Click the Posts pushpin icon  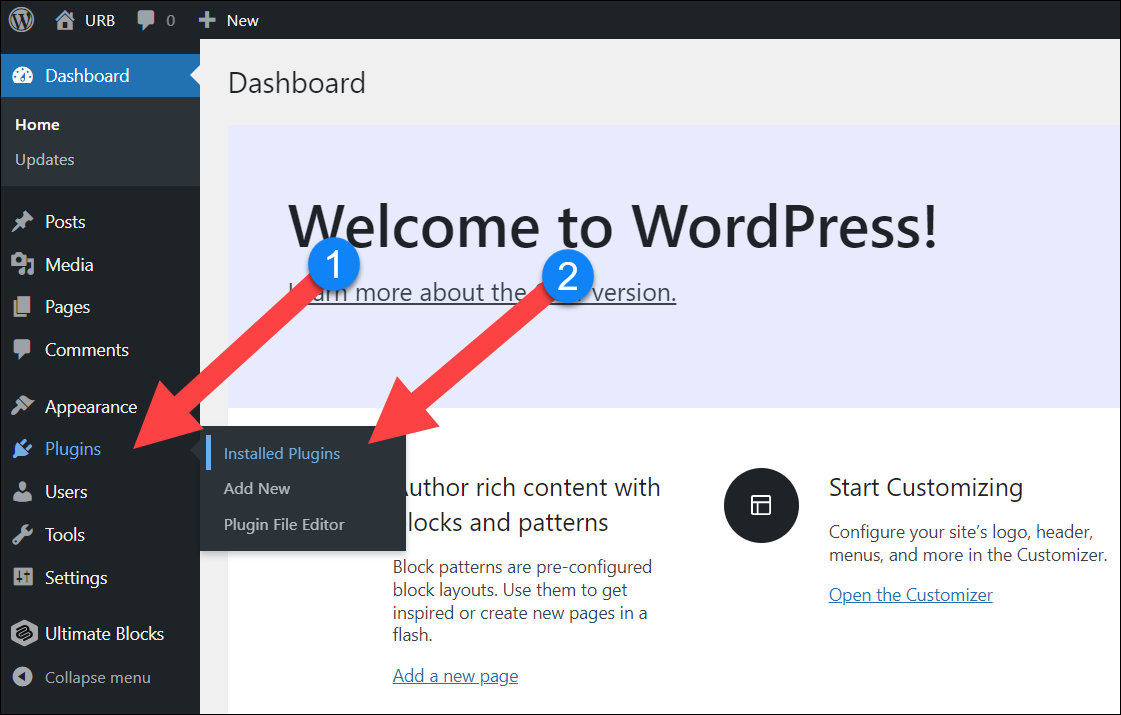(x=23, y=222)
